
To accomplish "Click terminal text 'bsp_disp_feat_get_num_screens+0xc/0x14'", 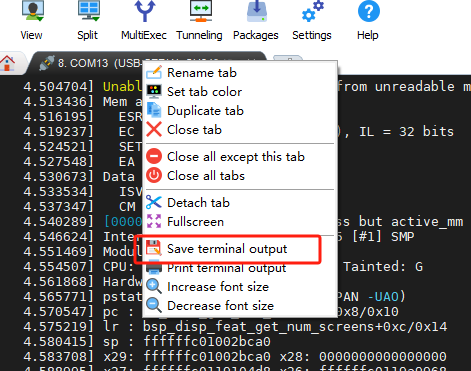I will 295,327.
